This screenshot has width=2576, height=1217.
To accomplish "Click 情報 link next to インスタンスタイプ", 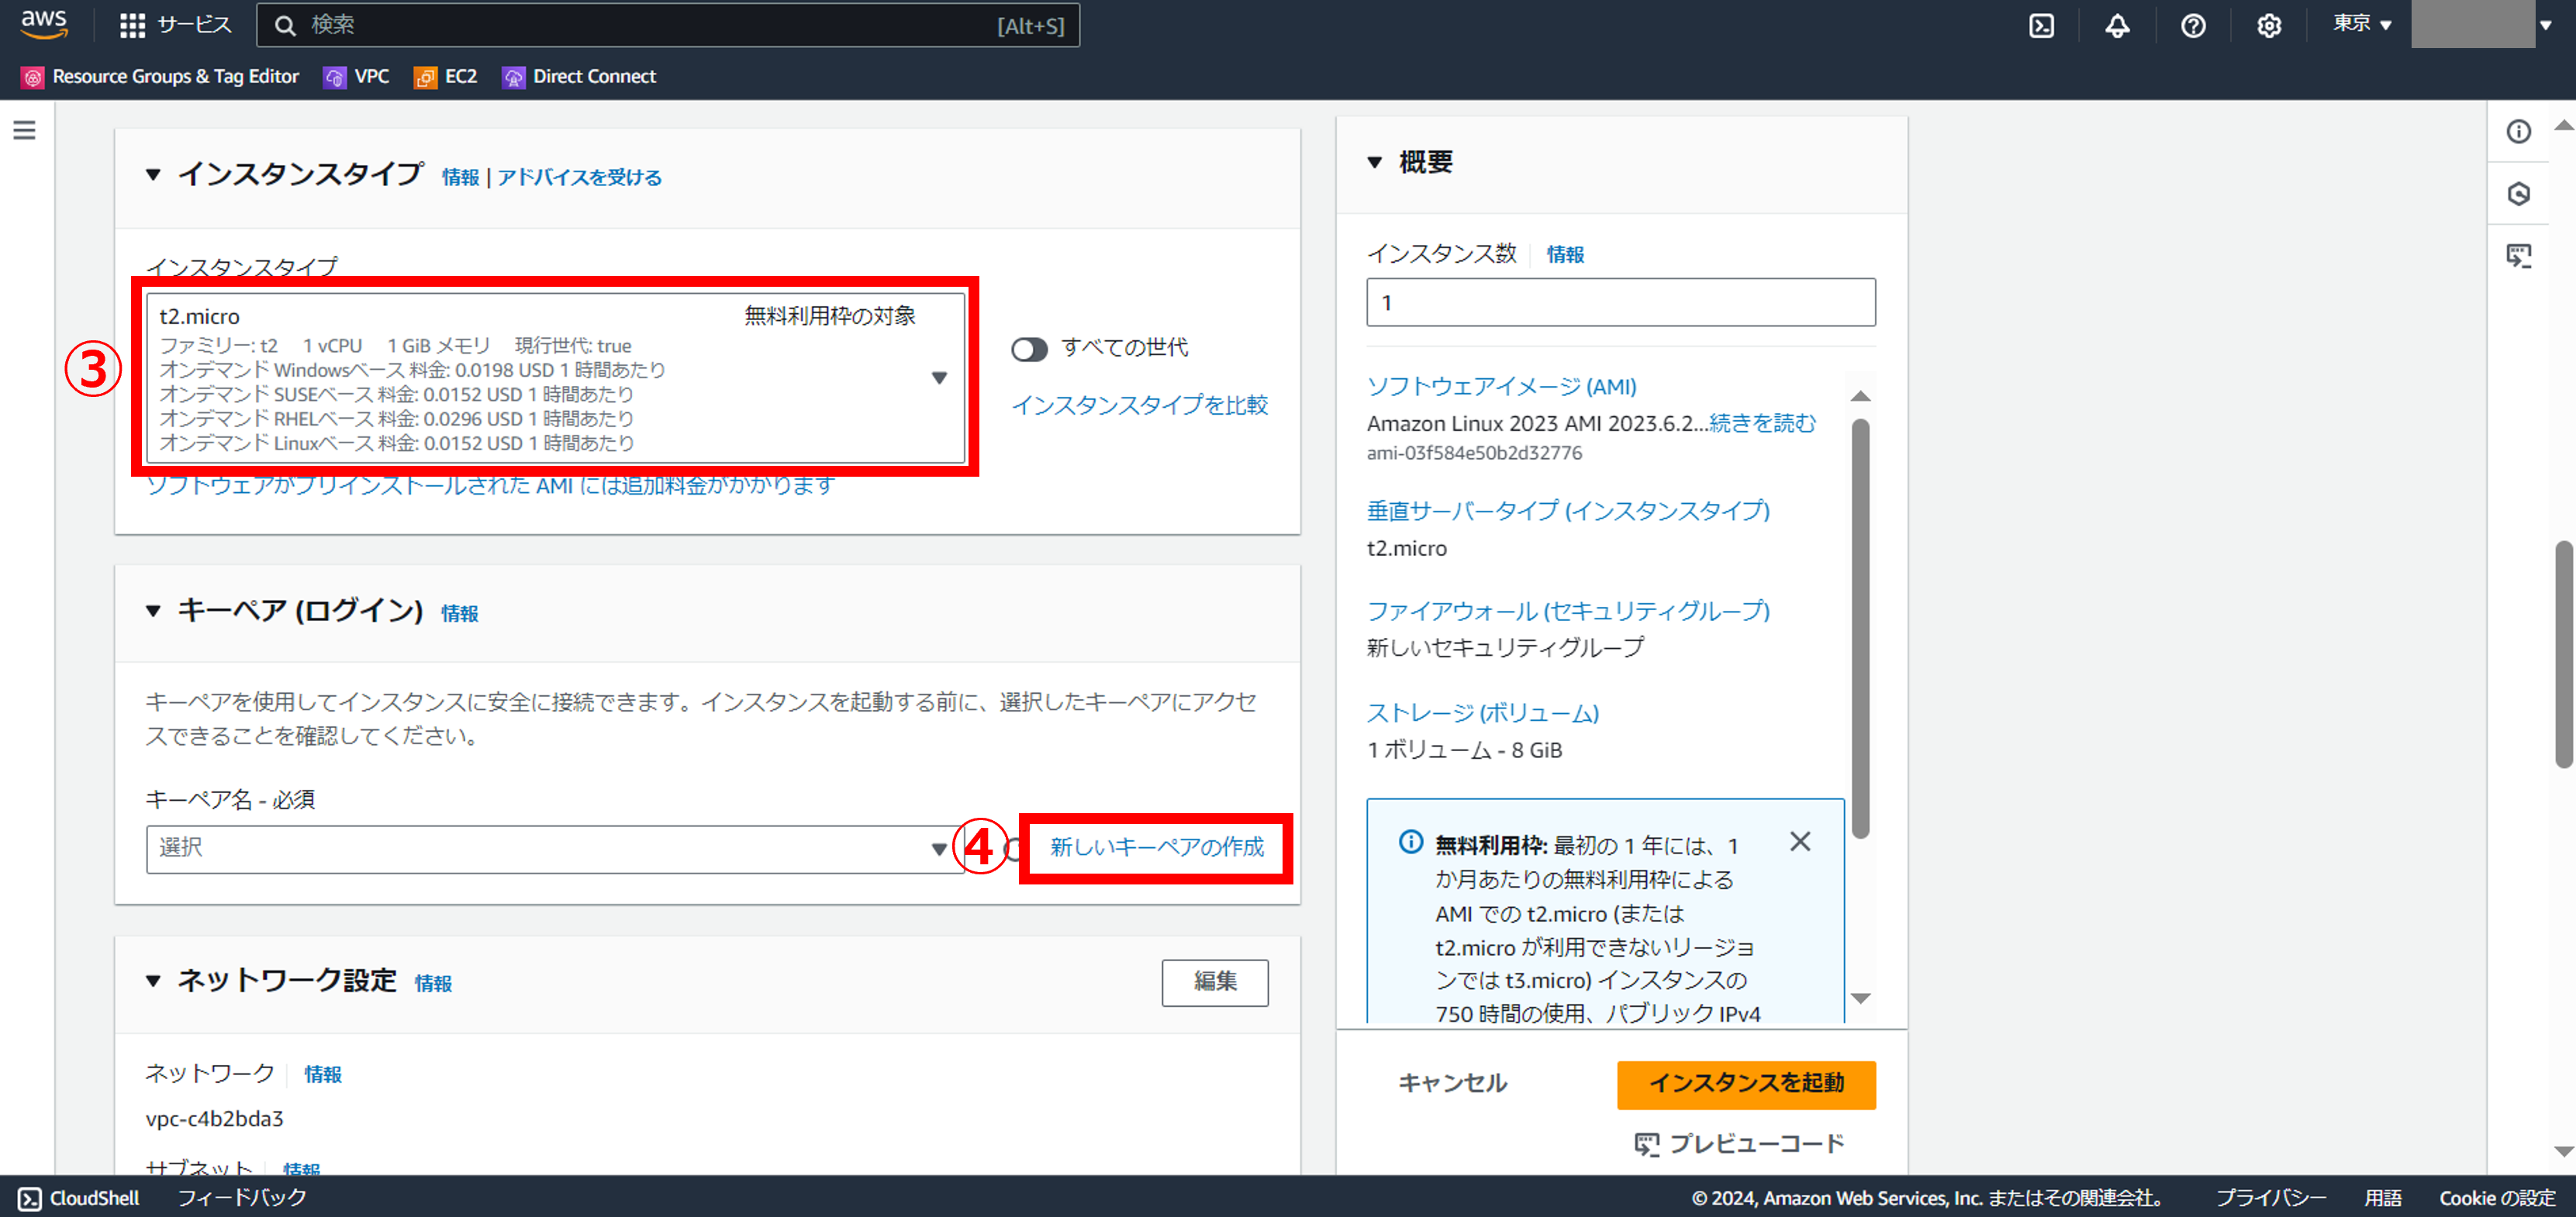I will [x=460, y=177].
